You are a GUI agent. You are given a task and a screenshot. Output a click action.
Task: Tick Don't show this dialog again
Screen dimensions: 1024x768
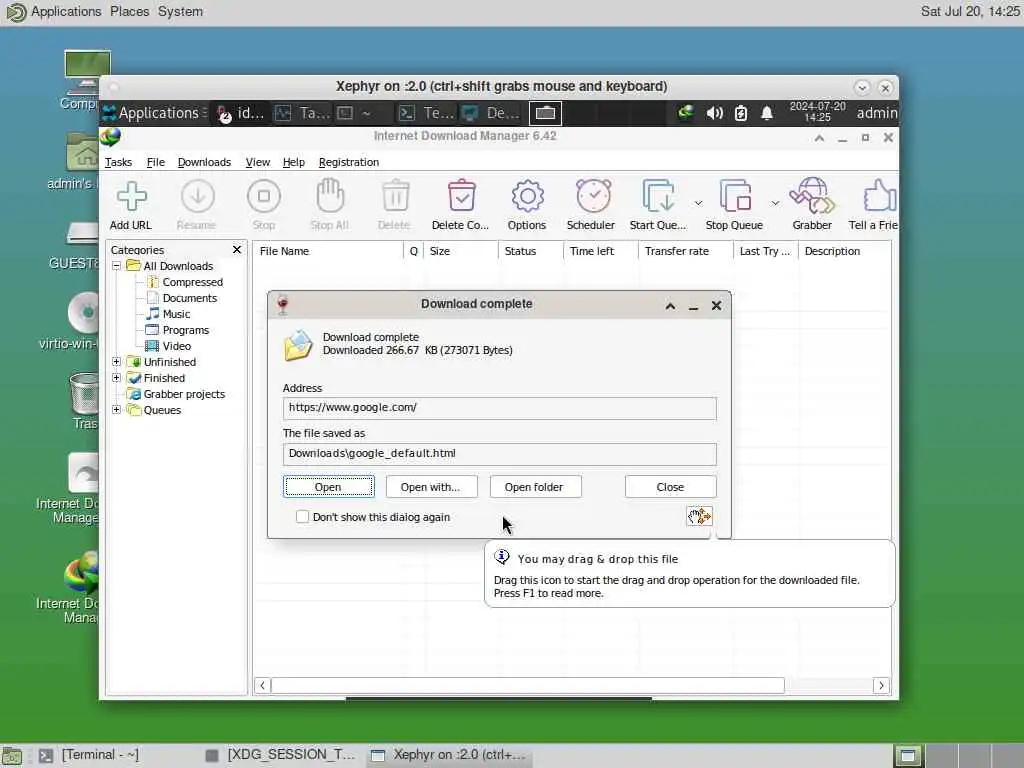302,517
